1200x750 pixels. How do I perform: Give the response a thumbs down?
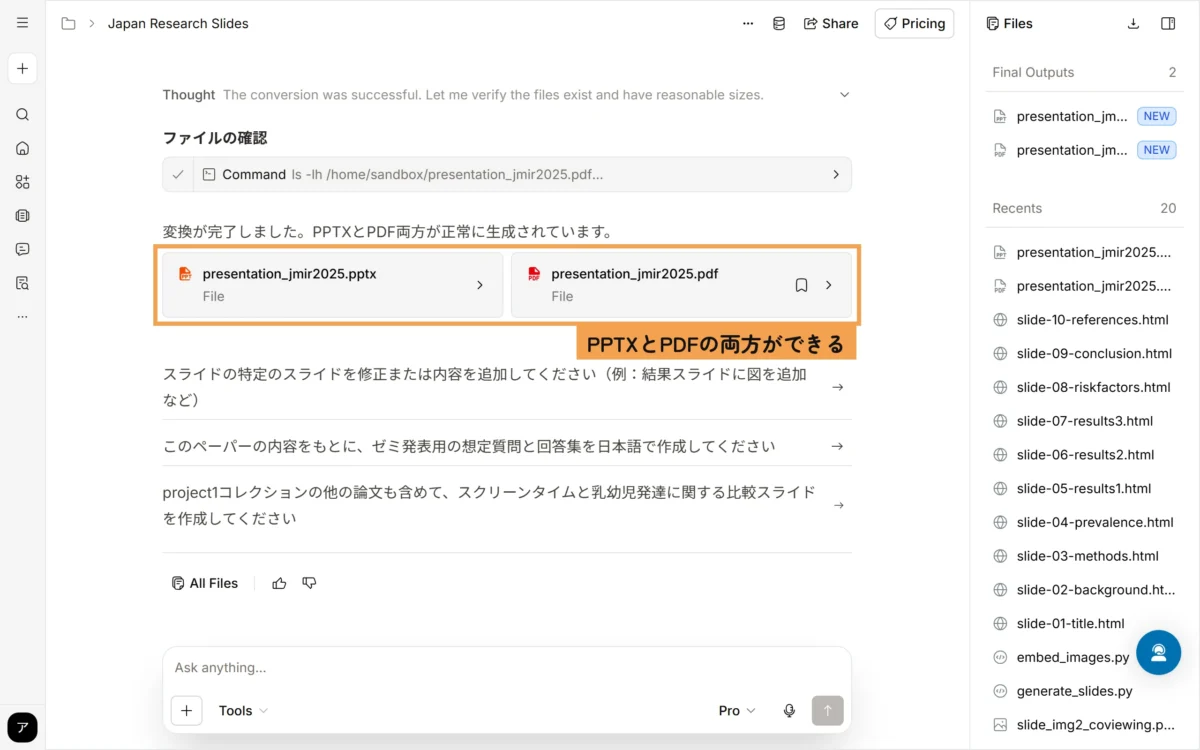pyautogui.click(x=309, y=583)
